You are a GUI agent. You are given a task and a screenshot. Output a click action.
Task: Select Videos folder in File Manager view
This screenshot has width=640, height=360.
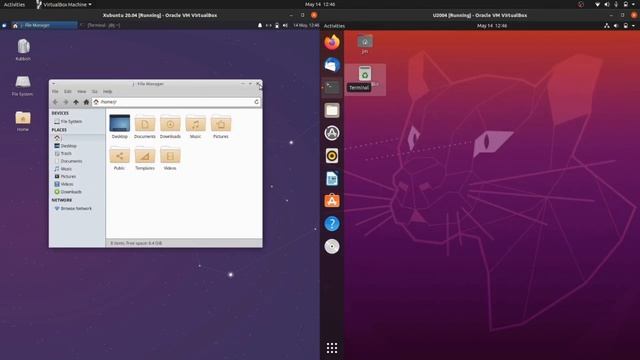(170, 158)
